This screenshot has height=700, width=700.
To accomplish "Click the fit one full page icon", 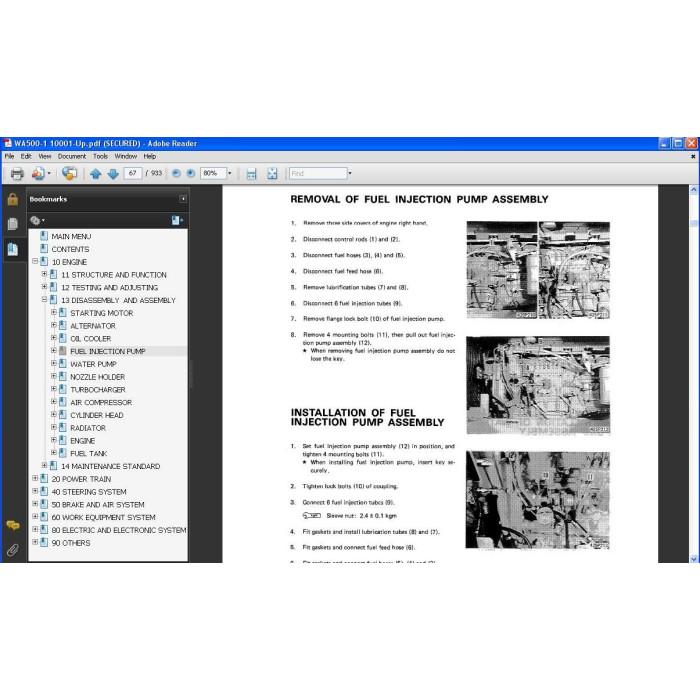I will click(272, 174).
